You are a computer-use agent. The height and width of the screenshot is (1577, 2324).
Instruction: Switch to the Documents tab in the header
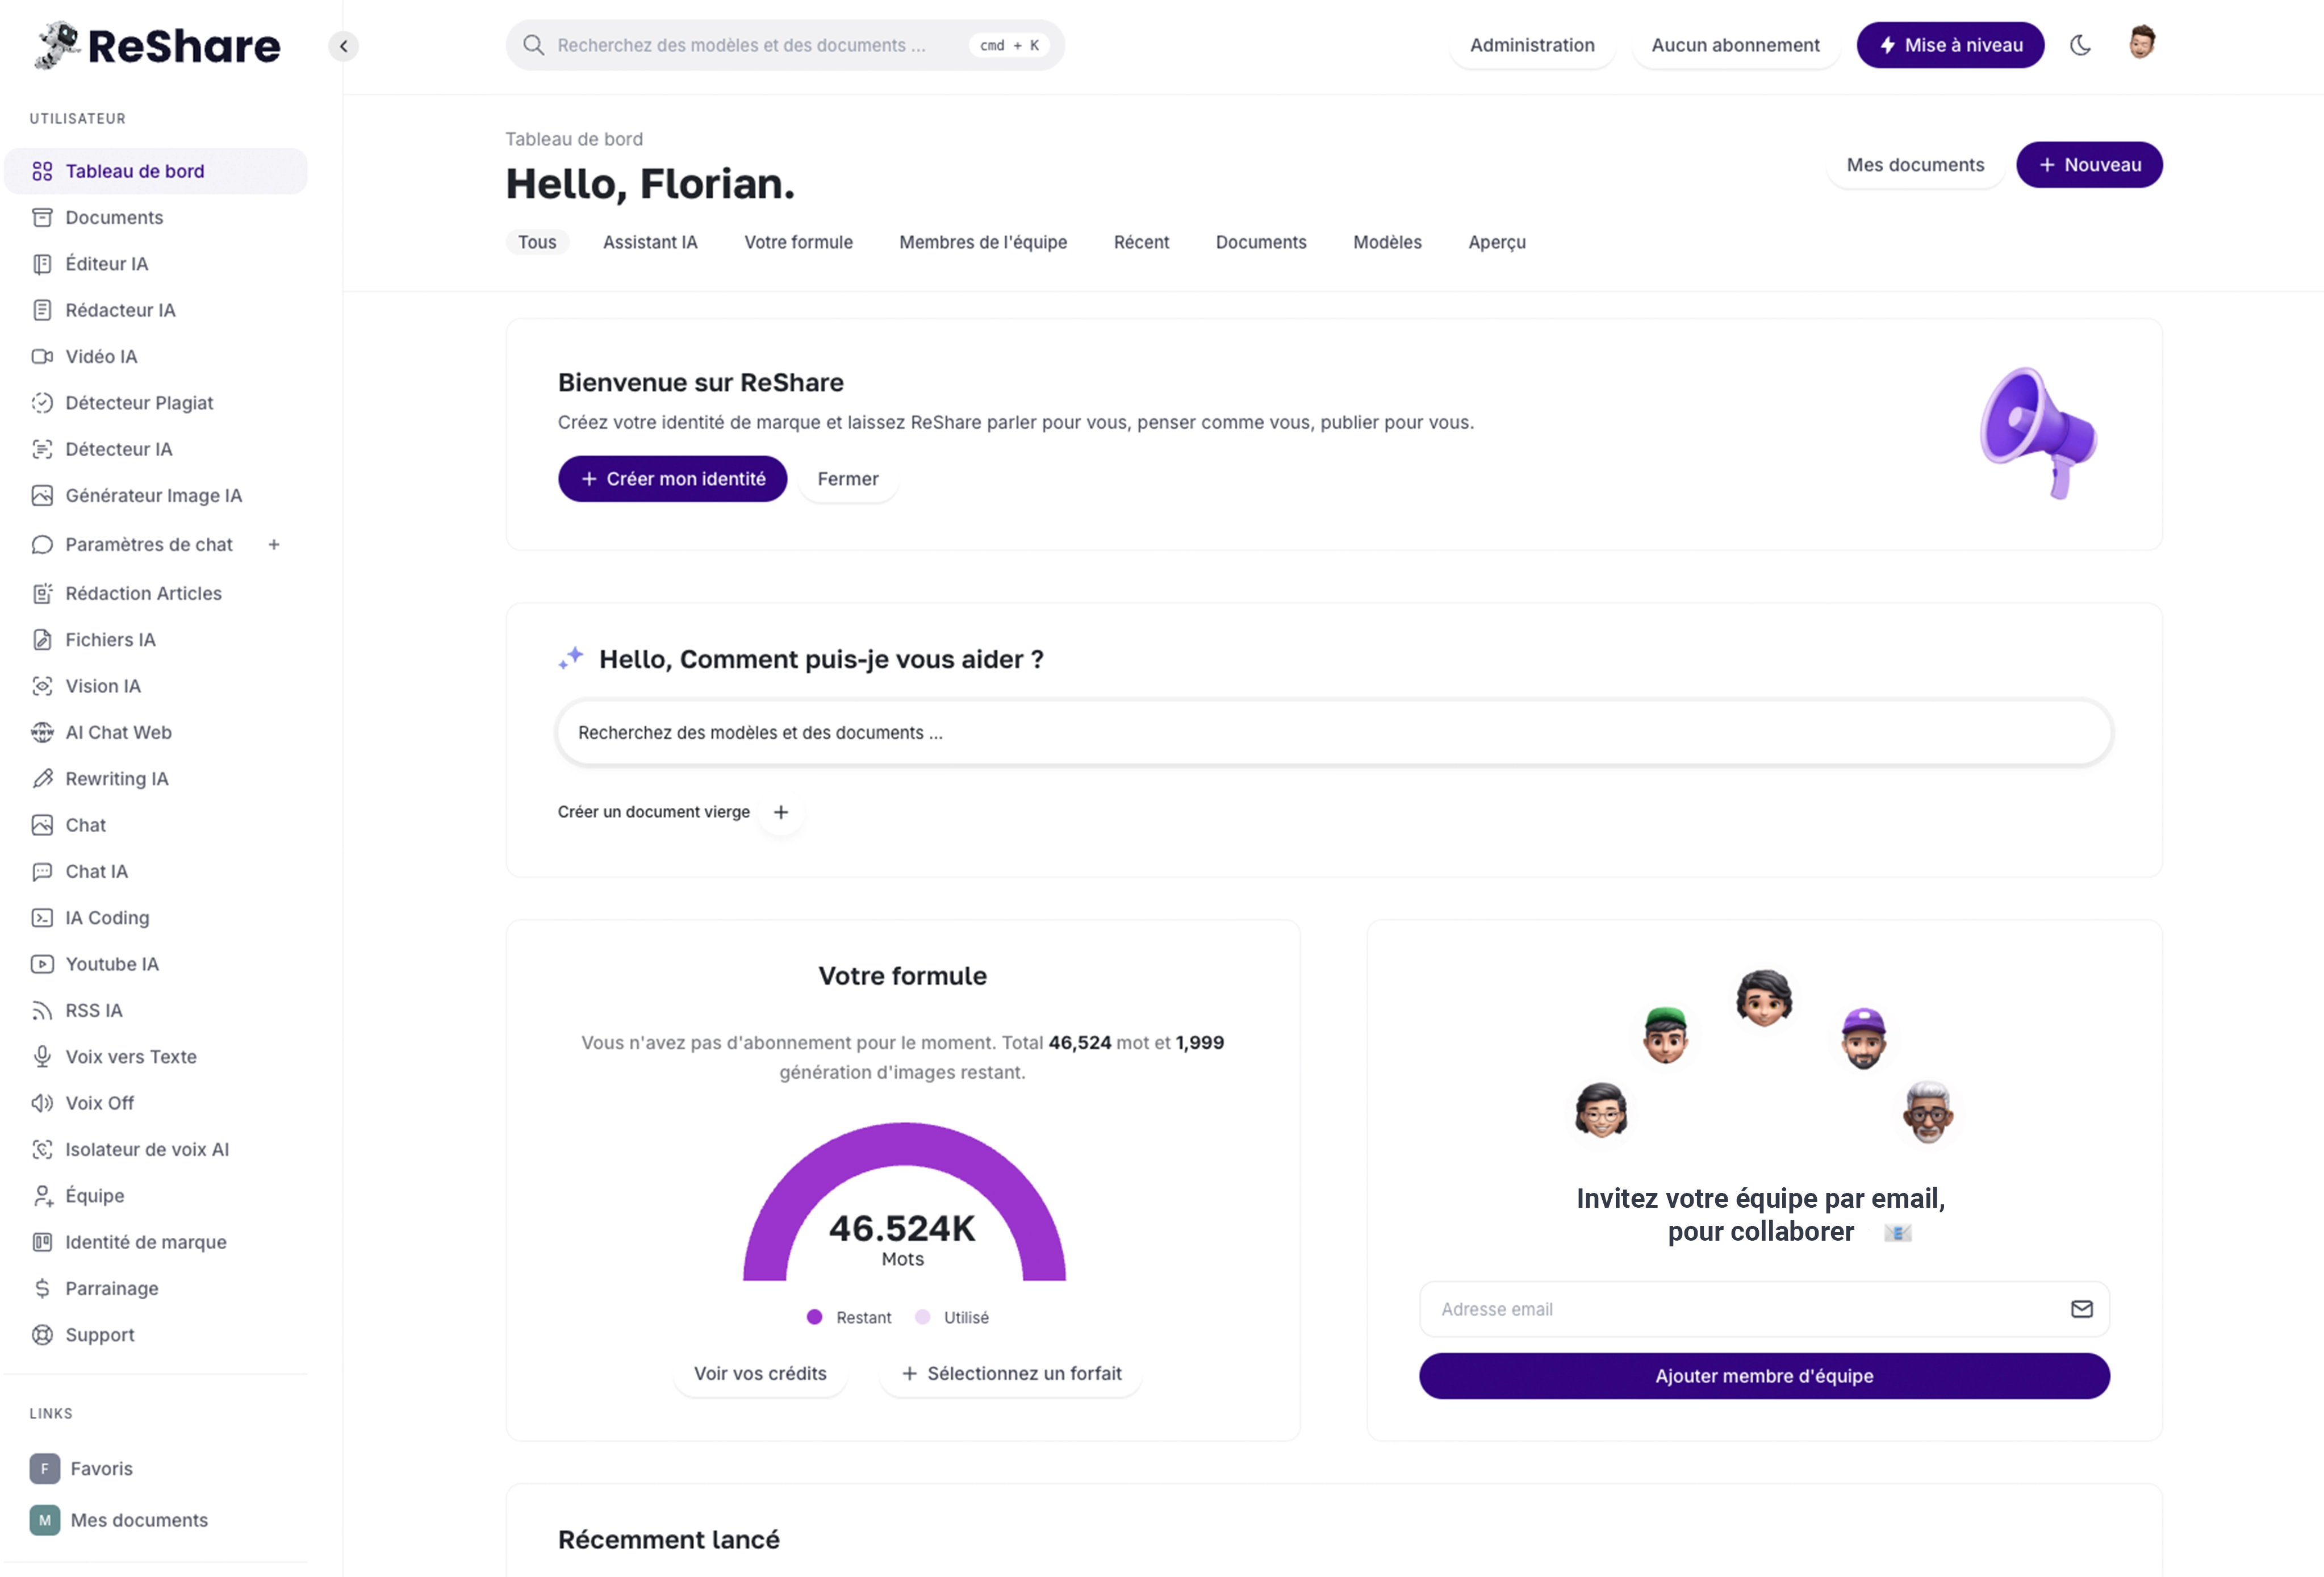pyautogui.click(x=1261, y=242)
